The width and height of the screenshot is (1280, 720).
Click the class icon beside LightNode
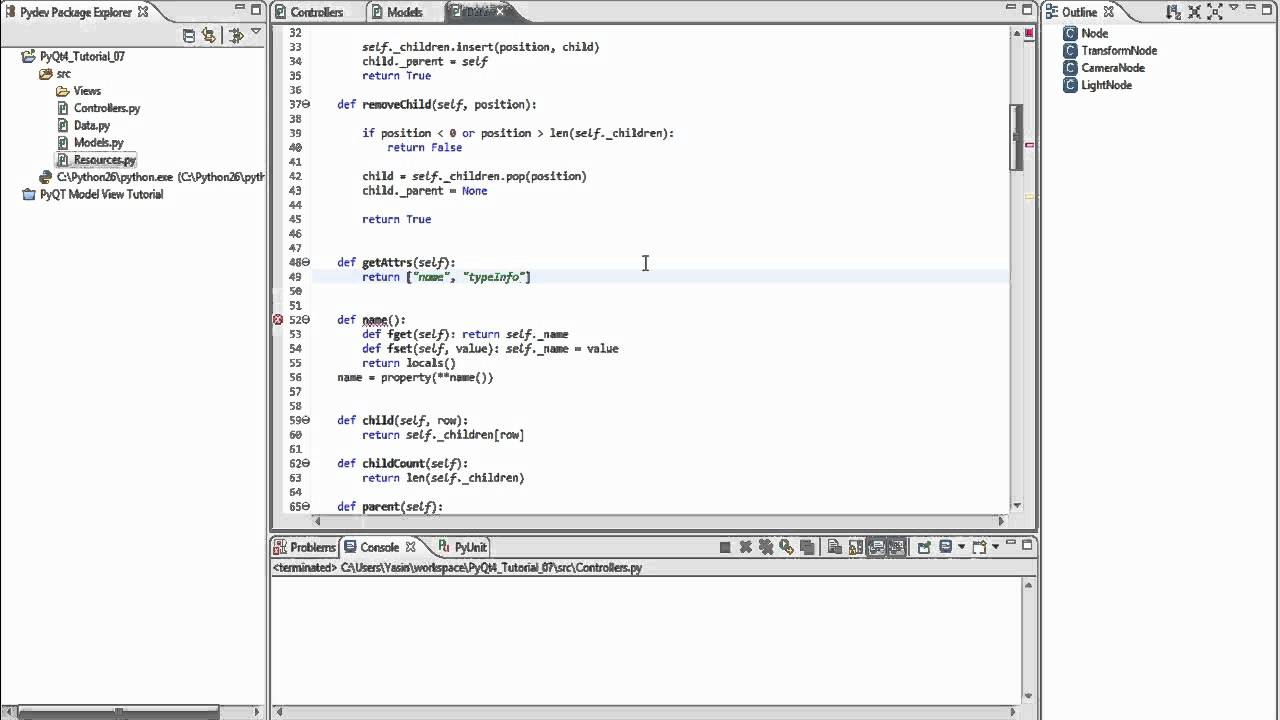click(x=1071, y=85)
